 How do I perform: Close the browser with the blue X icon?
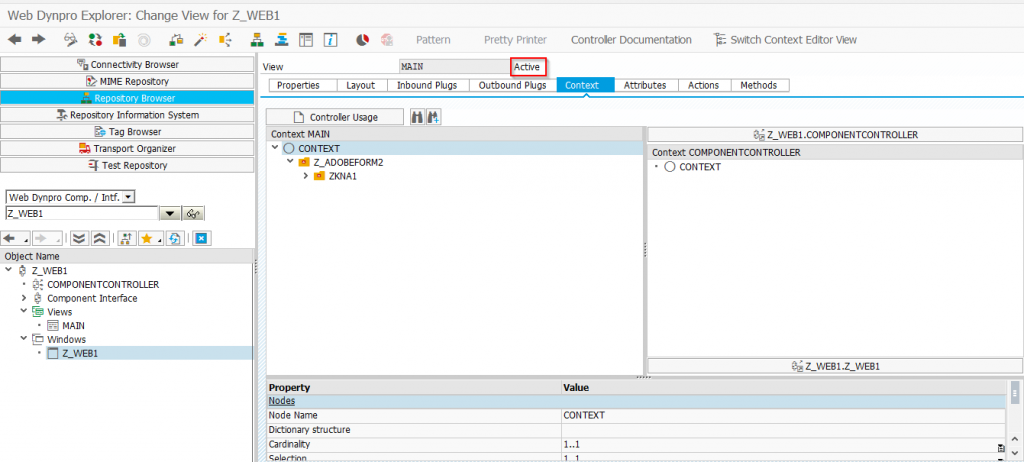201,239
